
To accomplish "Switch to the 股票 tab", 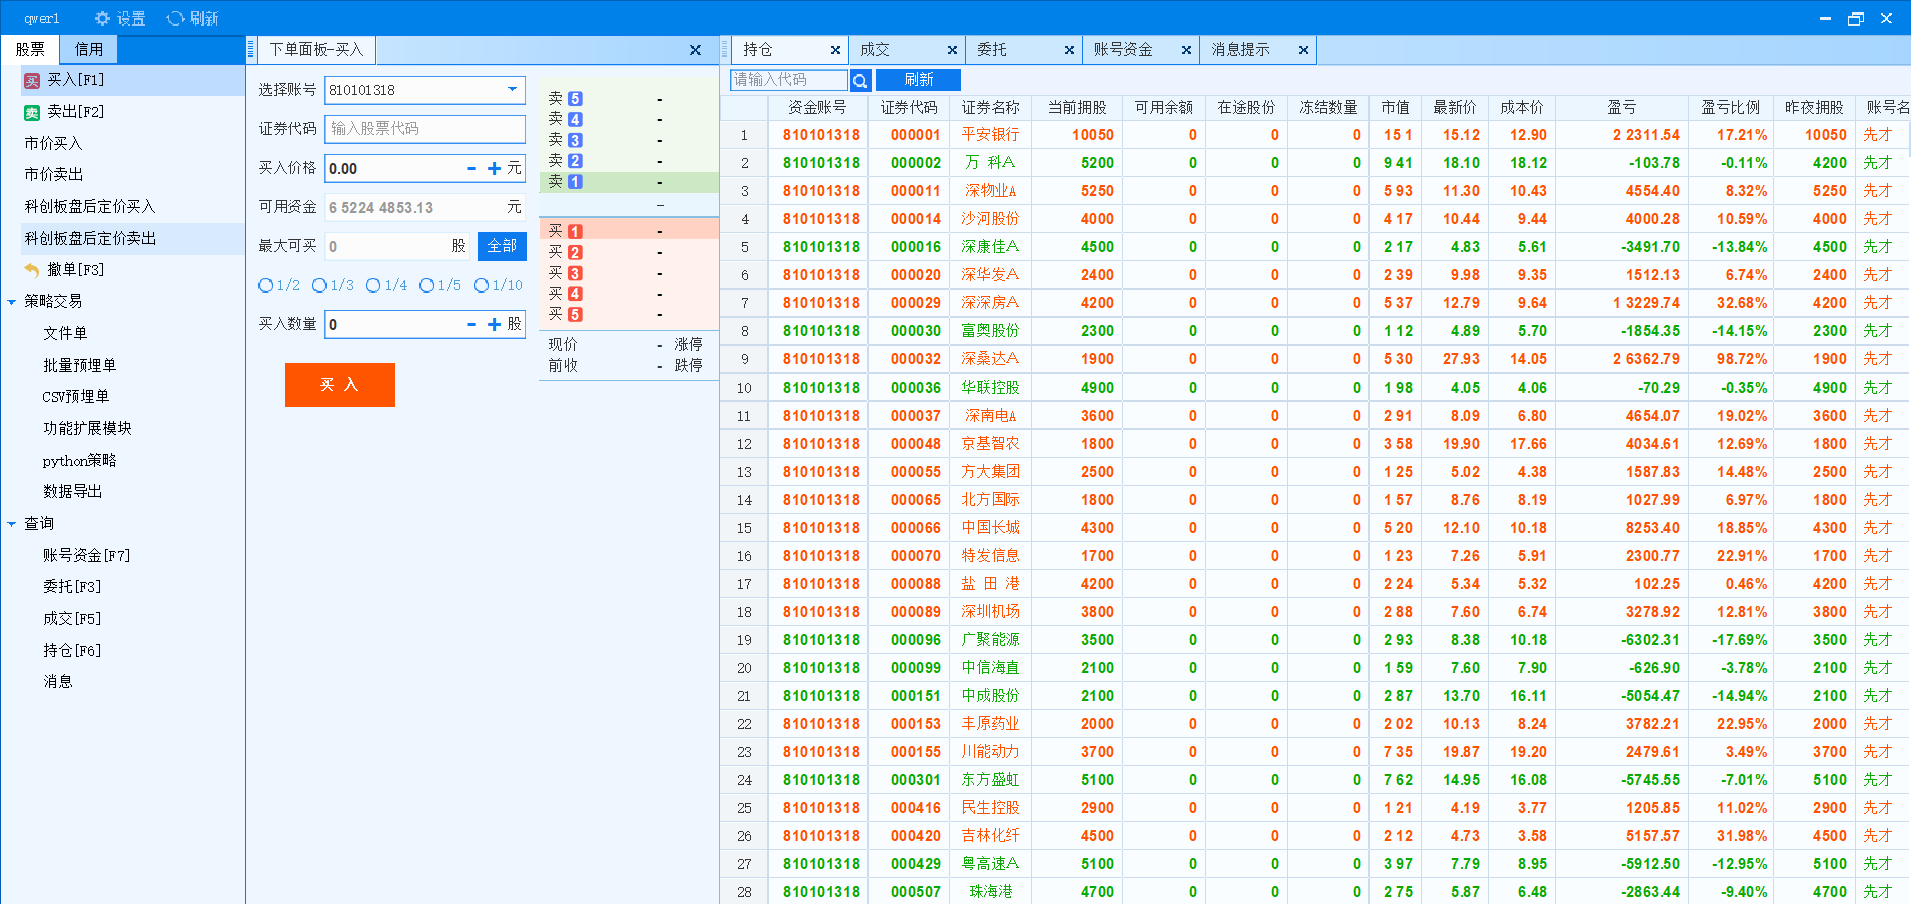I will 30,49.
